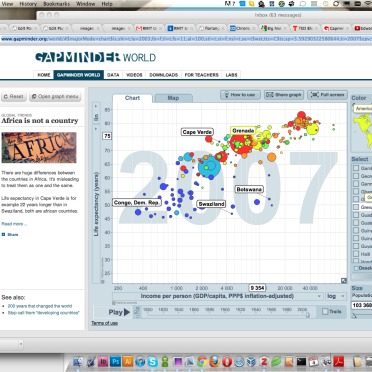
Task: Open the Income per person indicator dropdown
Action: pos(218,296)
